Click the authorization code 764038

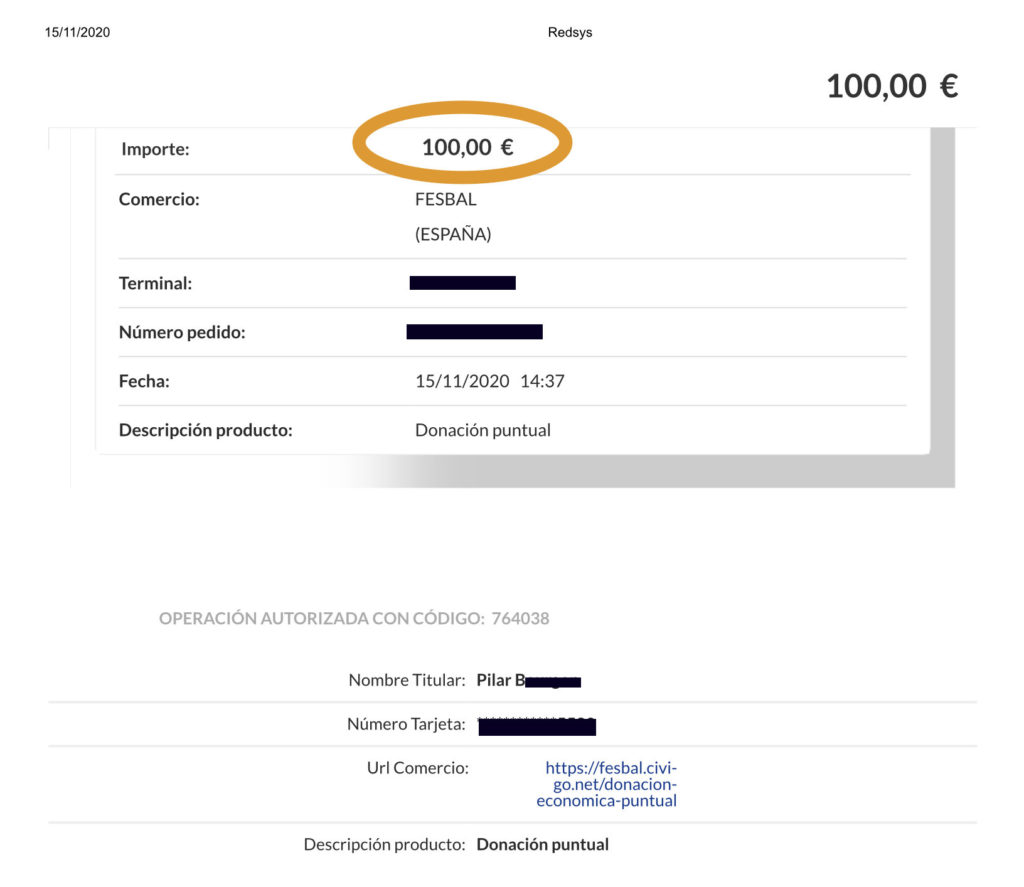coord(520,618)
